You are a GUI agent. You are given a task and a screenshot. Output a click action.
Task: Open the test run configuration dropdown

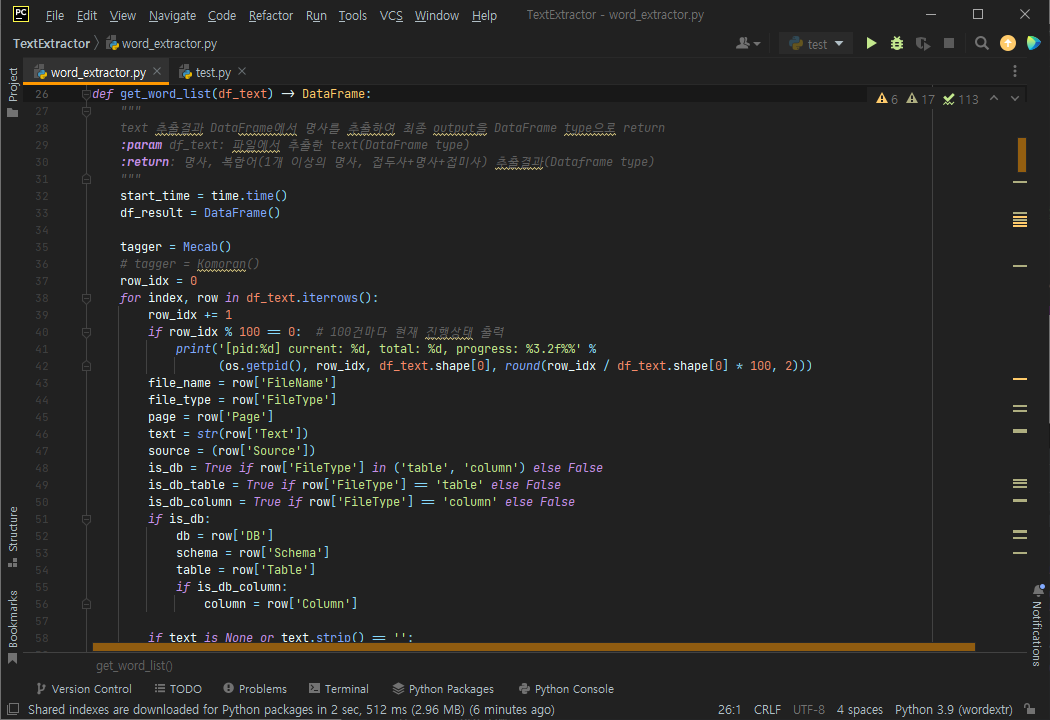(816, 44)
